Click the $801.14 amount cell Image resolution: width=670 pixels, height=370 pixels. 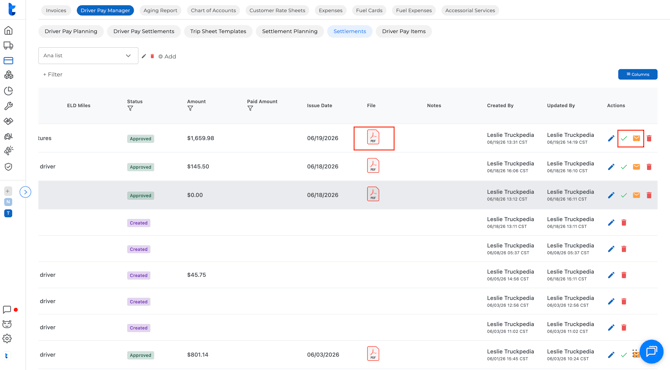pyautogui.click(x=198, y=355)
